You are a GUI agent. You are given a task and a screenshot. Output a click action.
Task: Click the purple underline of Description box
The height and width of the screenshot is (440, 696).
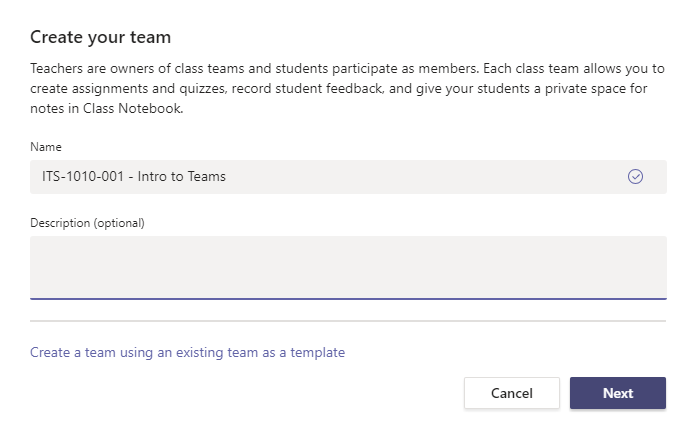click(348, 298)
